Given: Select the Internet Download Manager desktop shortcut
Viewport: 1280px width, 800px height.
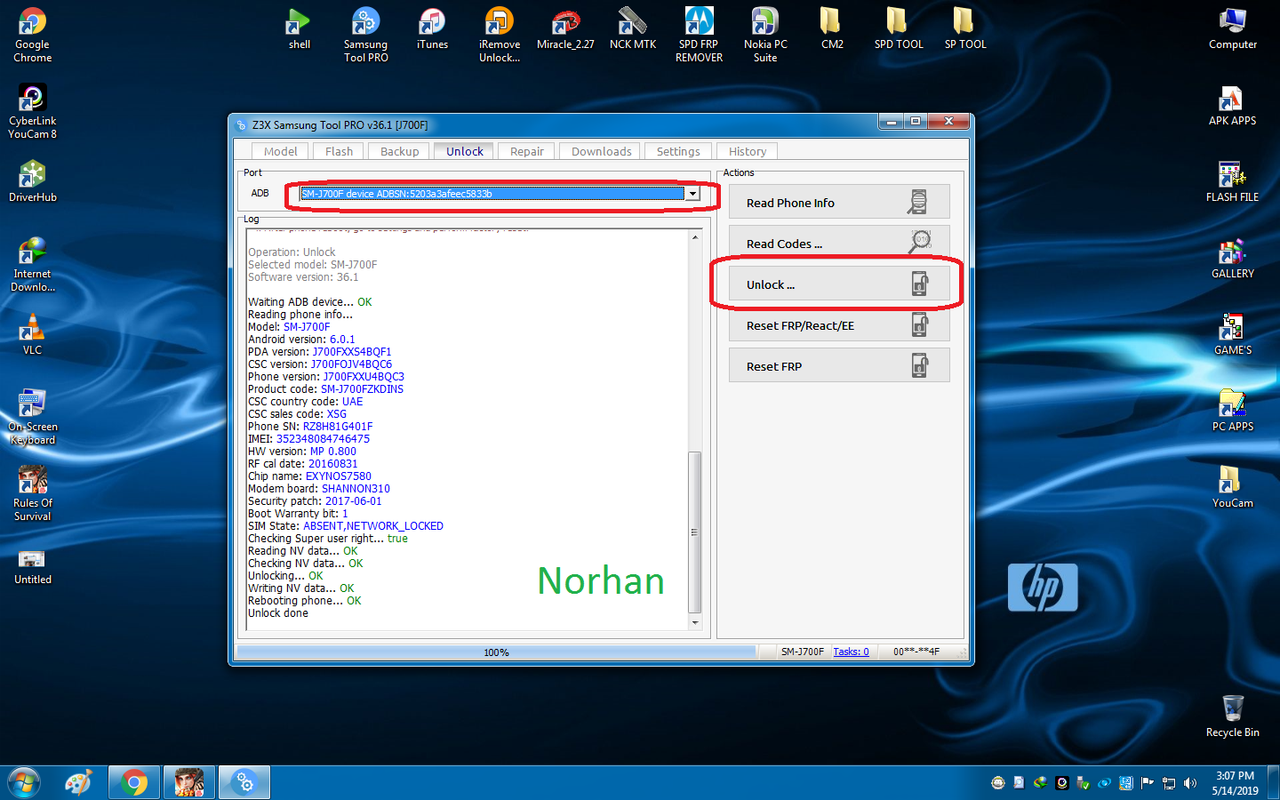Looking at the screenshot, I should tap(32, 264).
